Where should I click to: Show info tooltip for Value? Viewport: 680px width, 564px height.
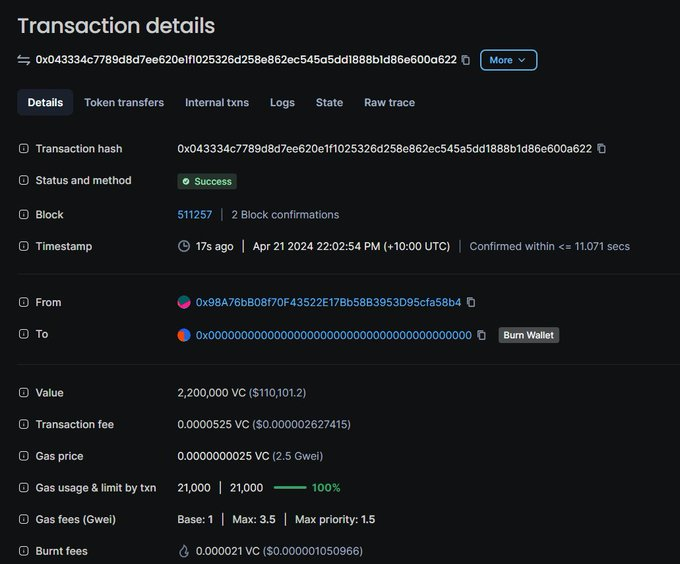pyautogui.click(x=24, y=393)
